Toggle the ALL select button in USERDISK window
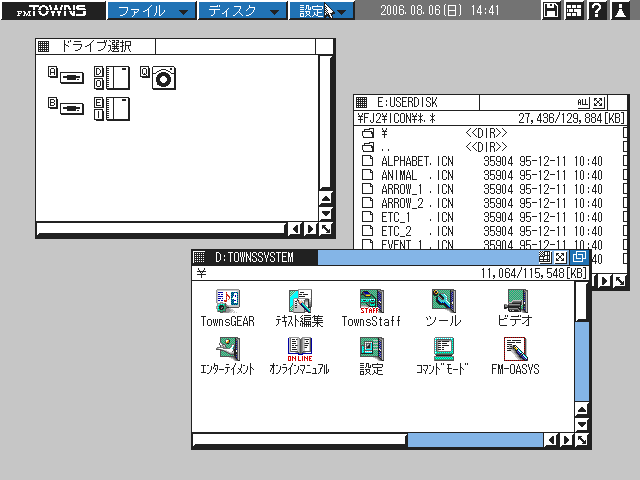 coord(582,103)
